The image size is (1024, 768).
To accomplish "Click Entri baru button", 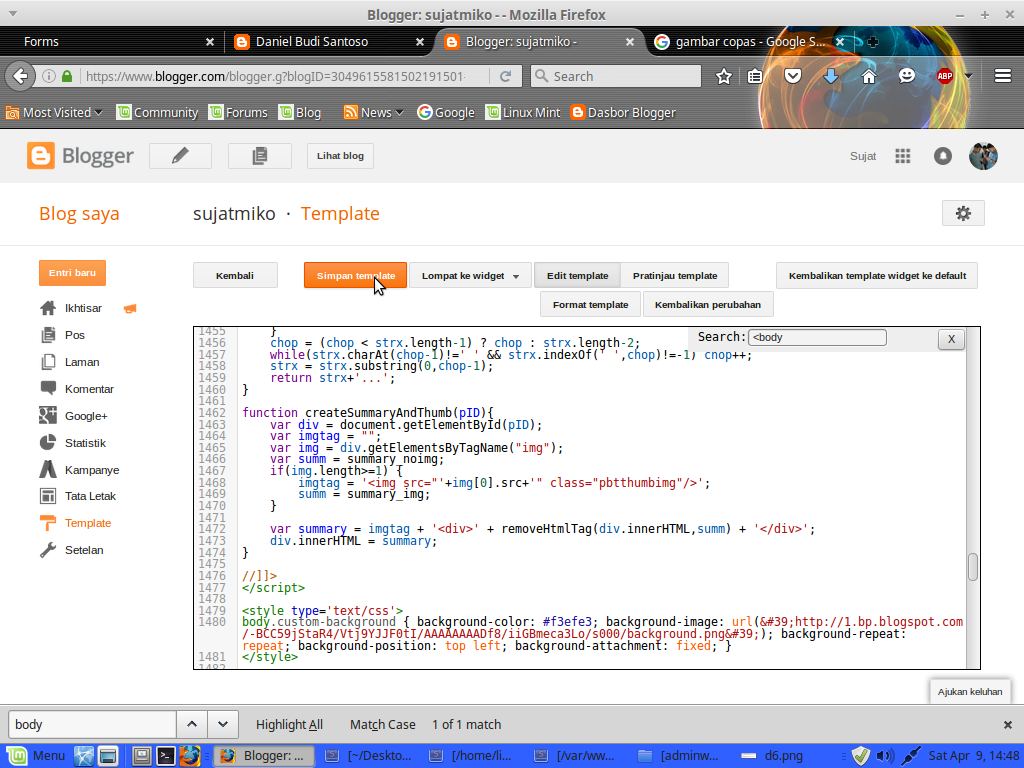I will click(72, 273).
